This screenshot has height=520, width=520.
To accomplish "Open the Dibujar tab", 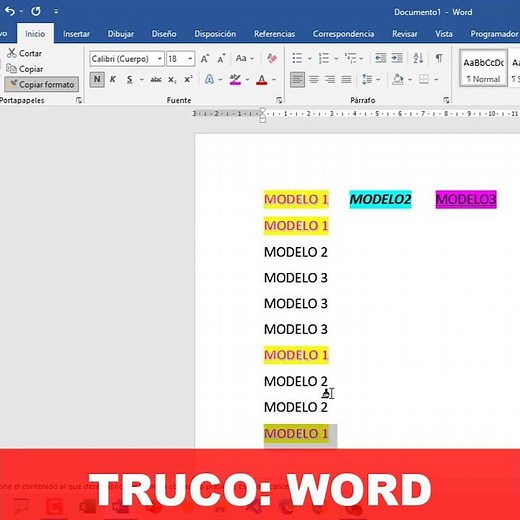I will [120, 34].
